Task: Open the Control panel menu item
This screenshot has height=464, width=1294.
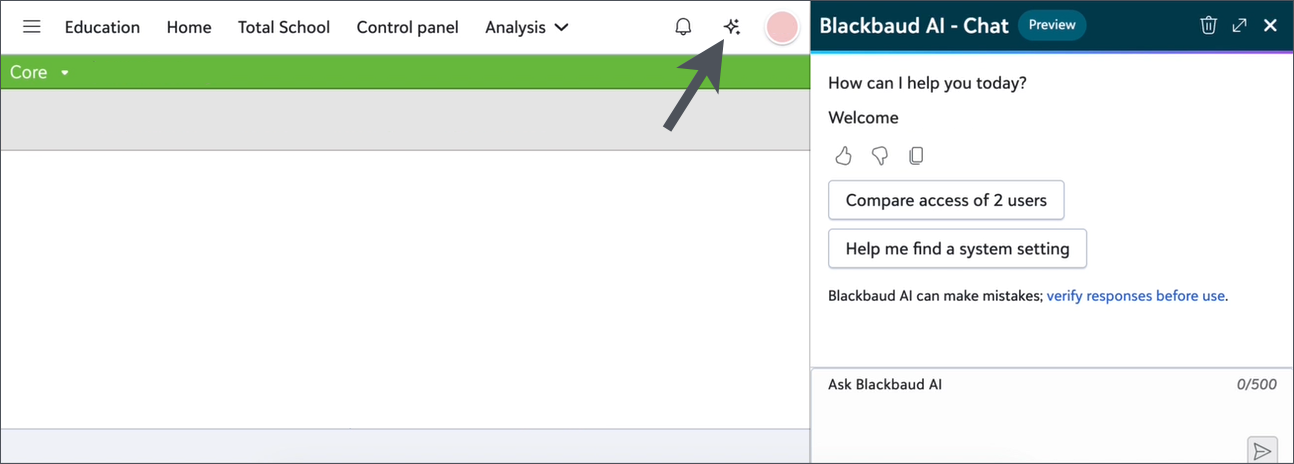Action: 407,27
